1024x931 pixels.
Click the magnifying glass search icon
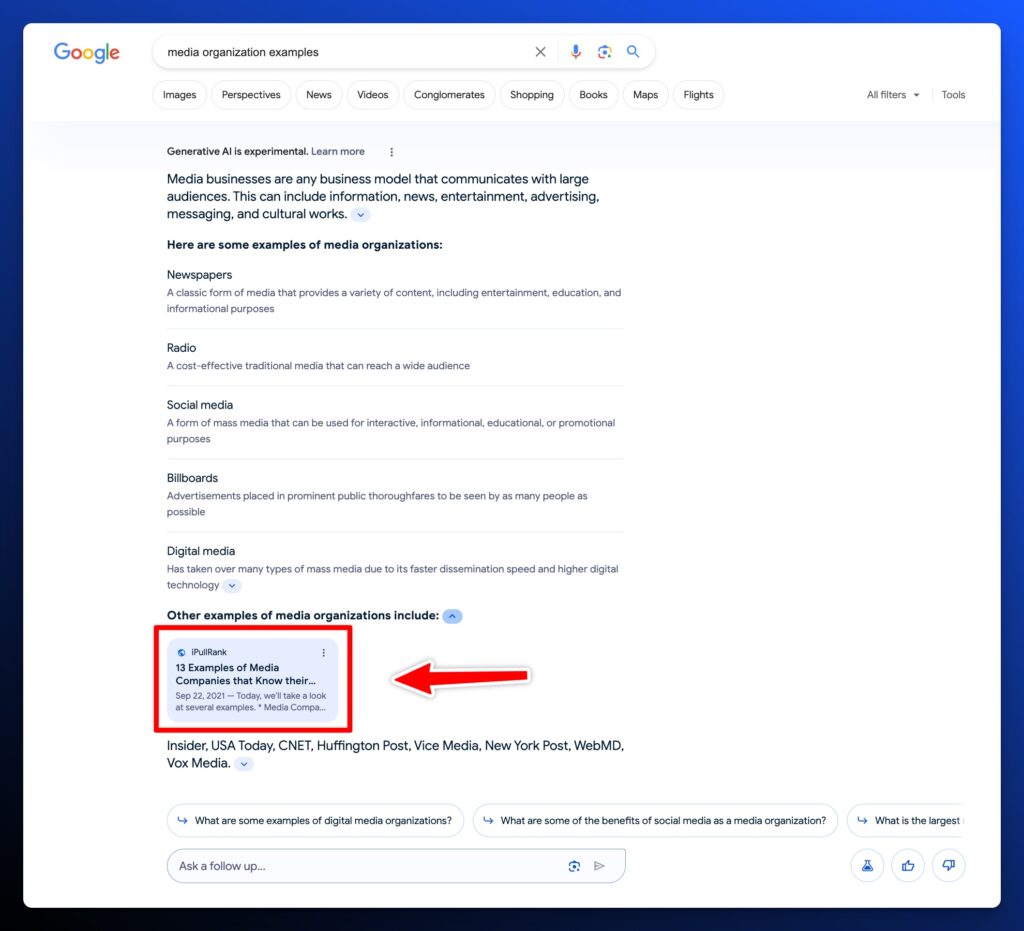click(633, 52)
